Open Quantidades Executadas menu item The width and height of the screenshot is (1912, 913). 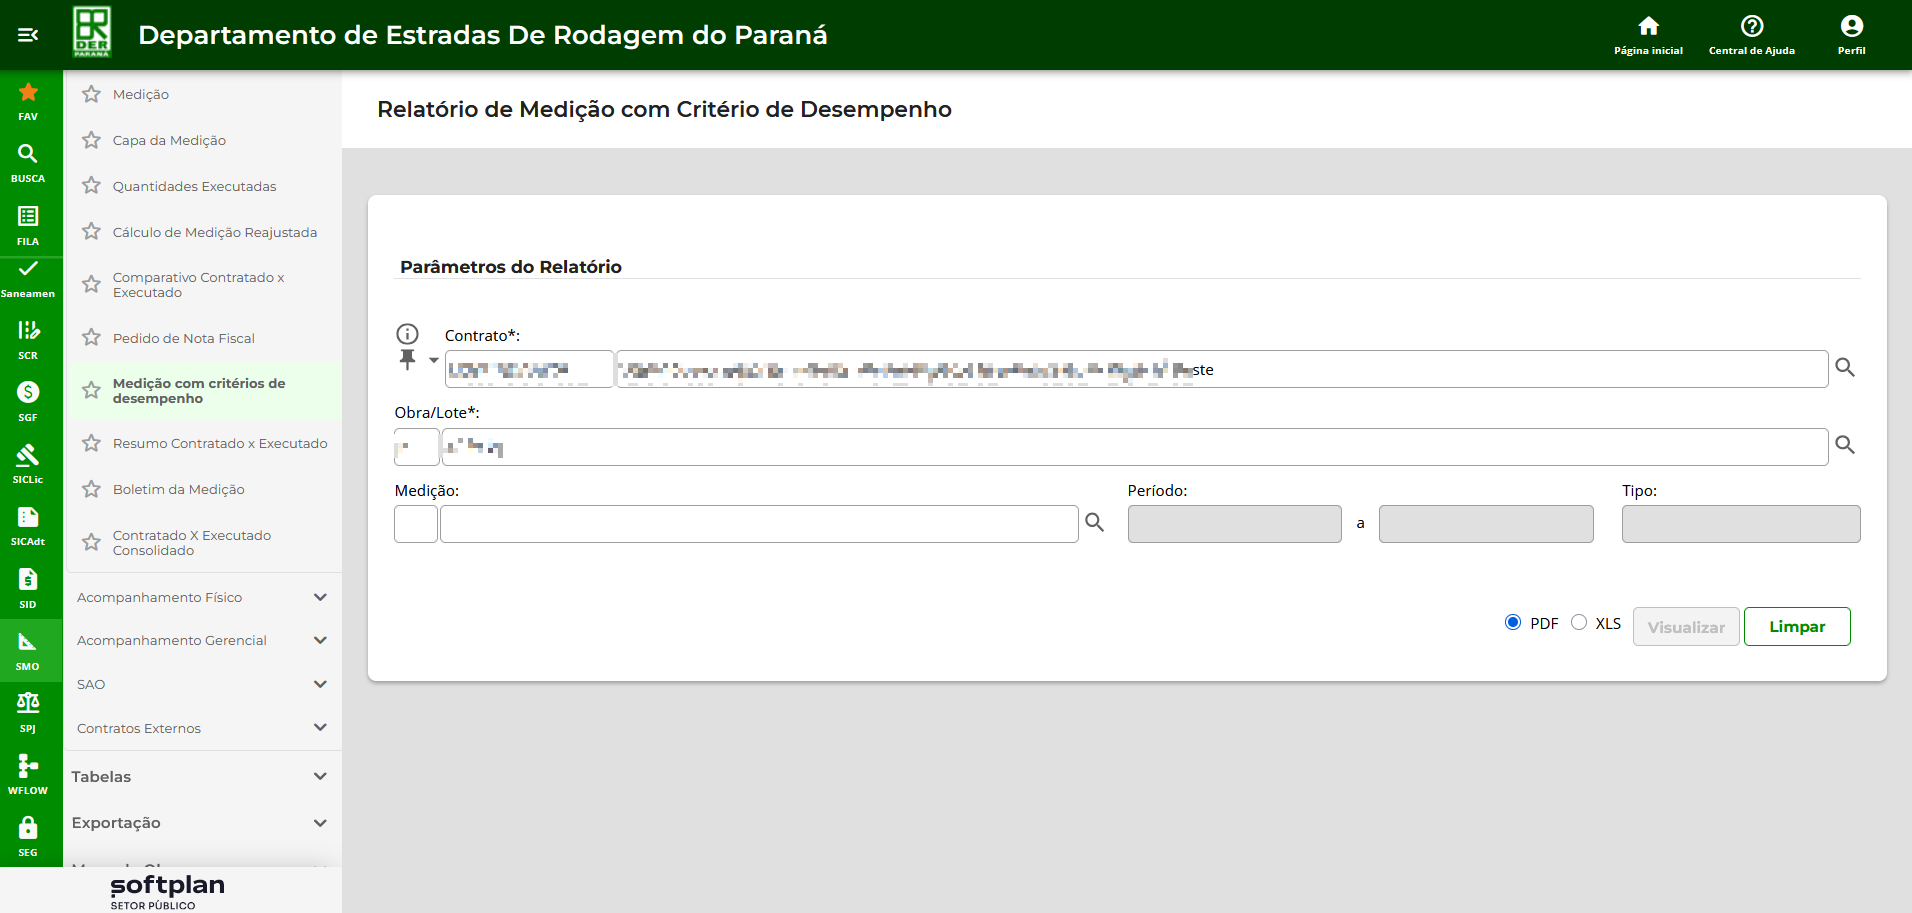coord(194,186)
